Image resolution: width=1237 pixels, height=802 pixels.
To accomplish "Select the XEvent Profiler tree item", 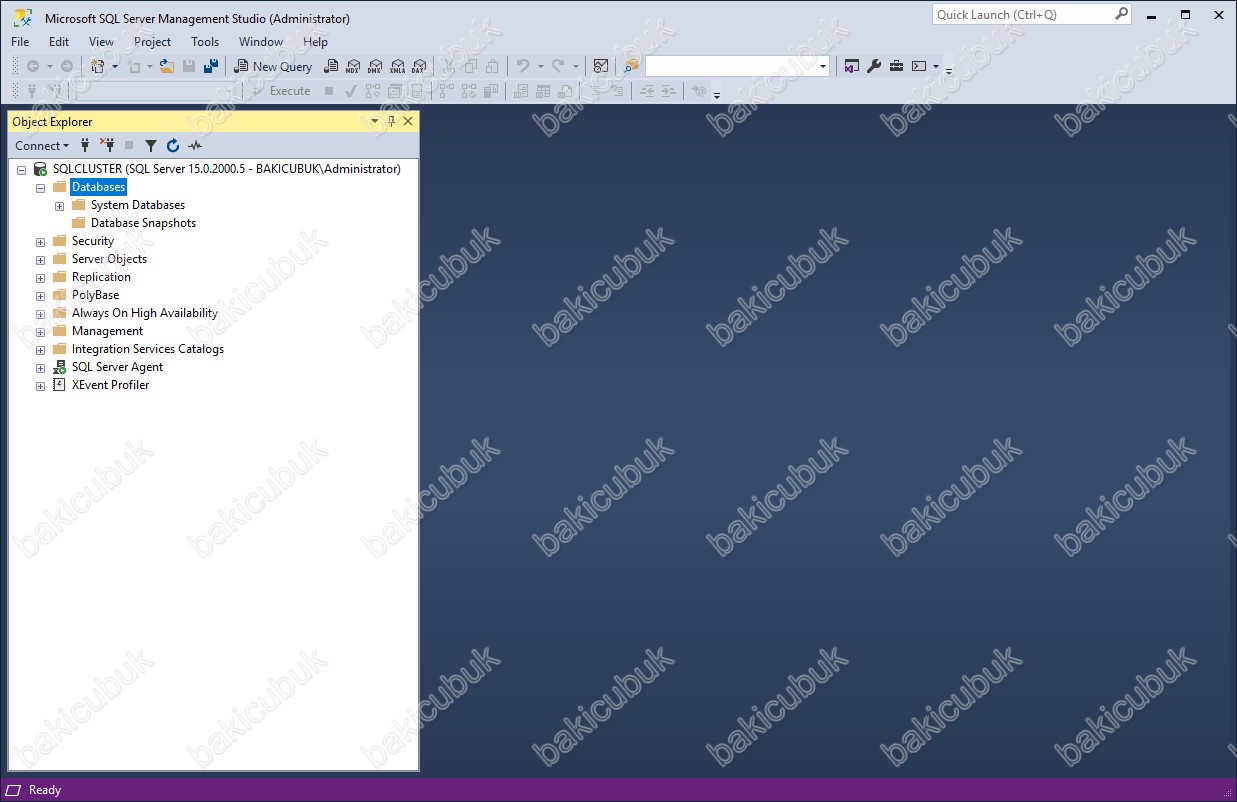I will [110, 385].
